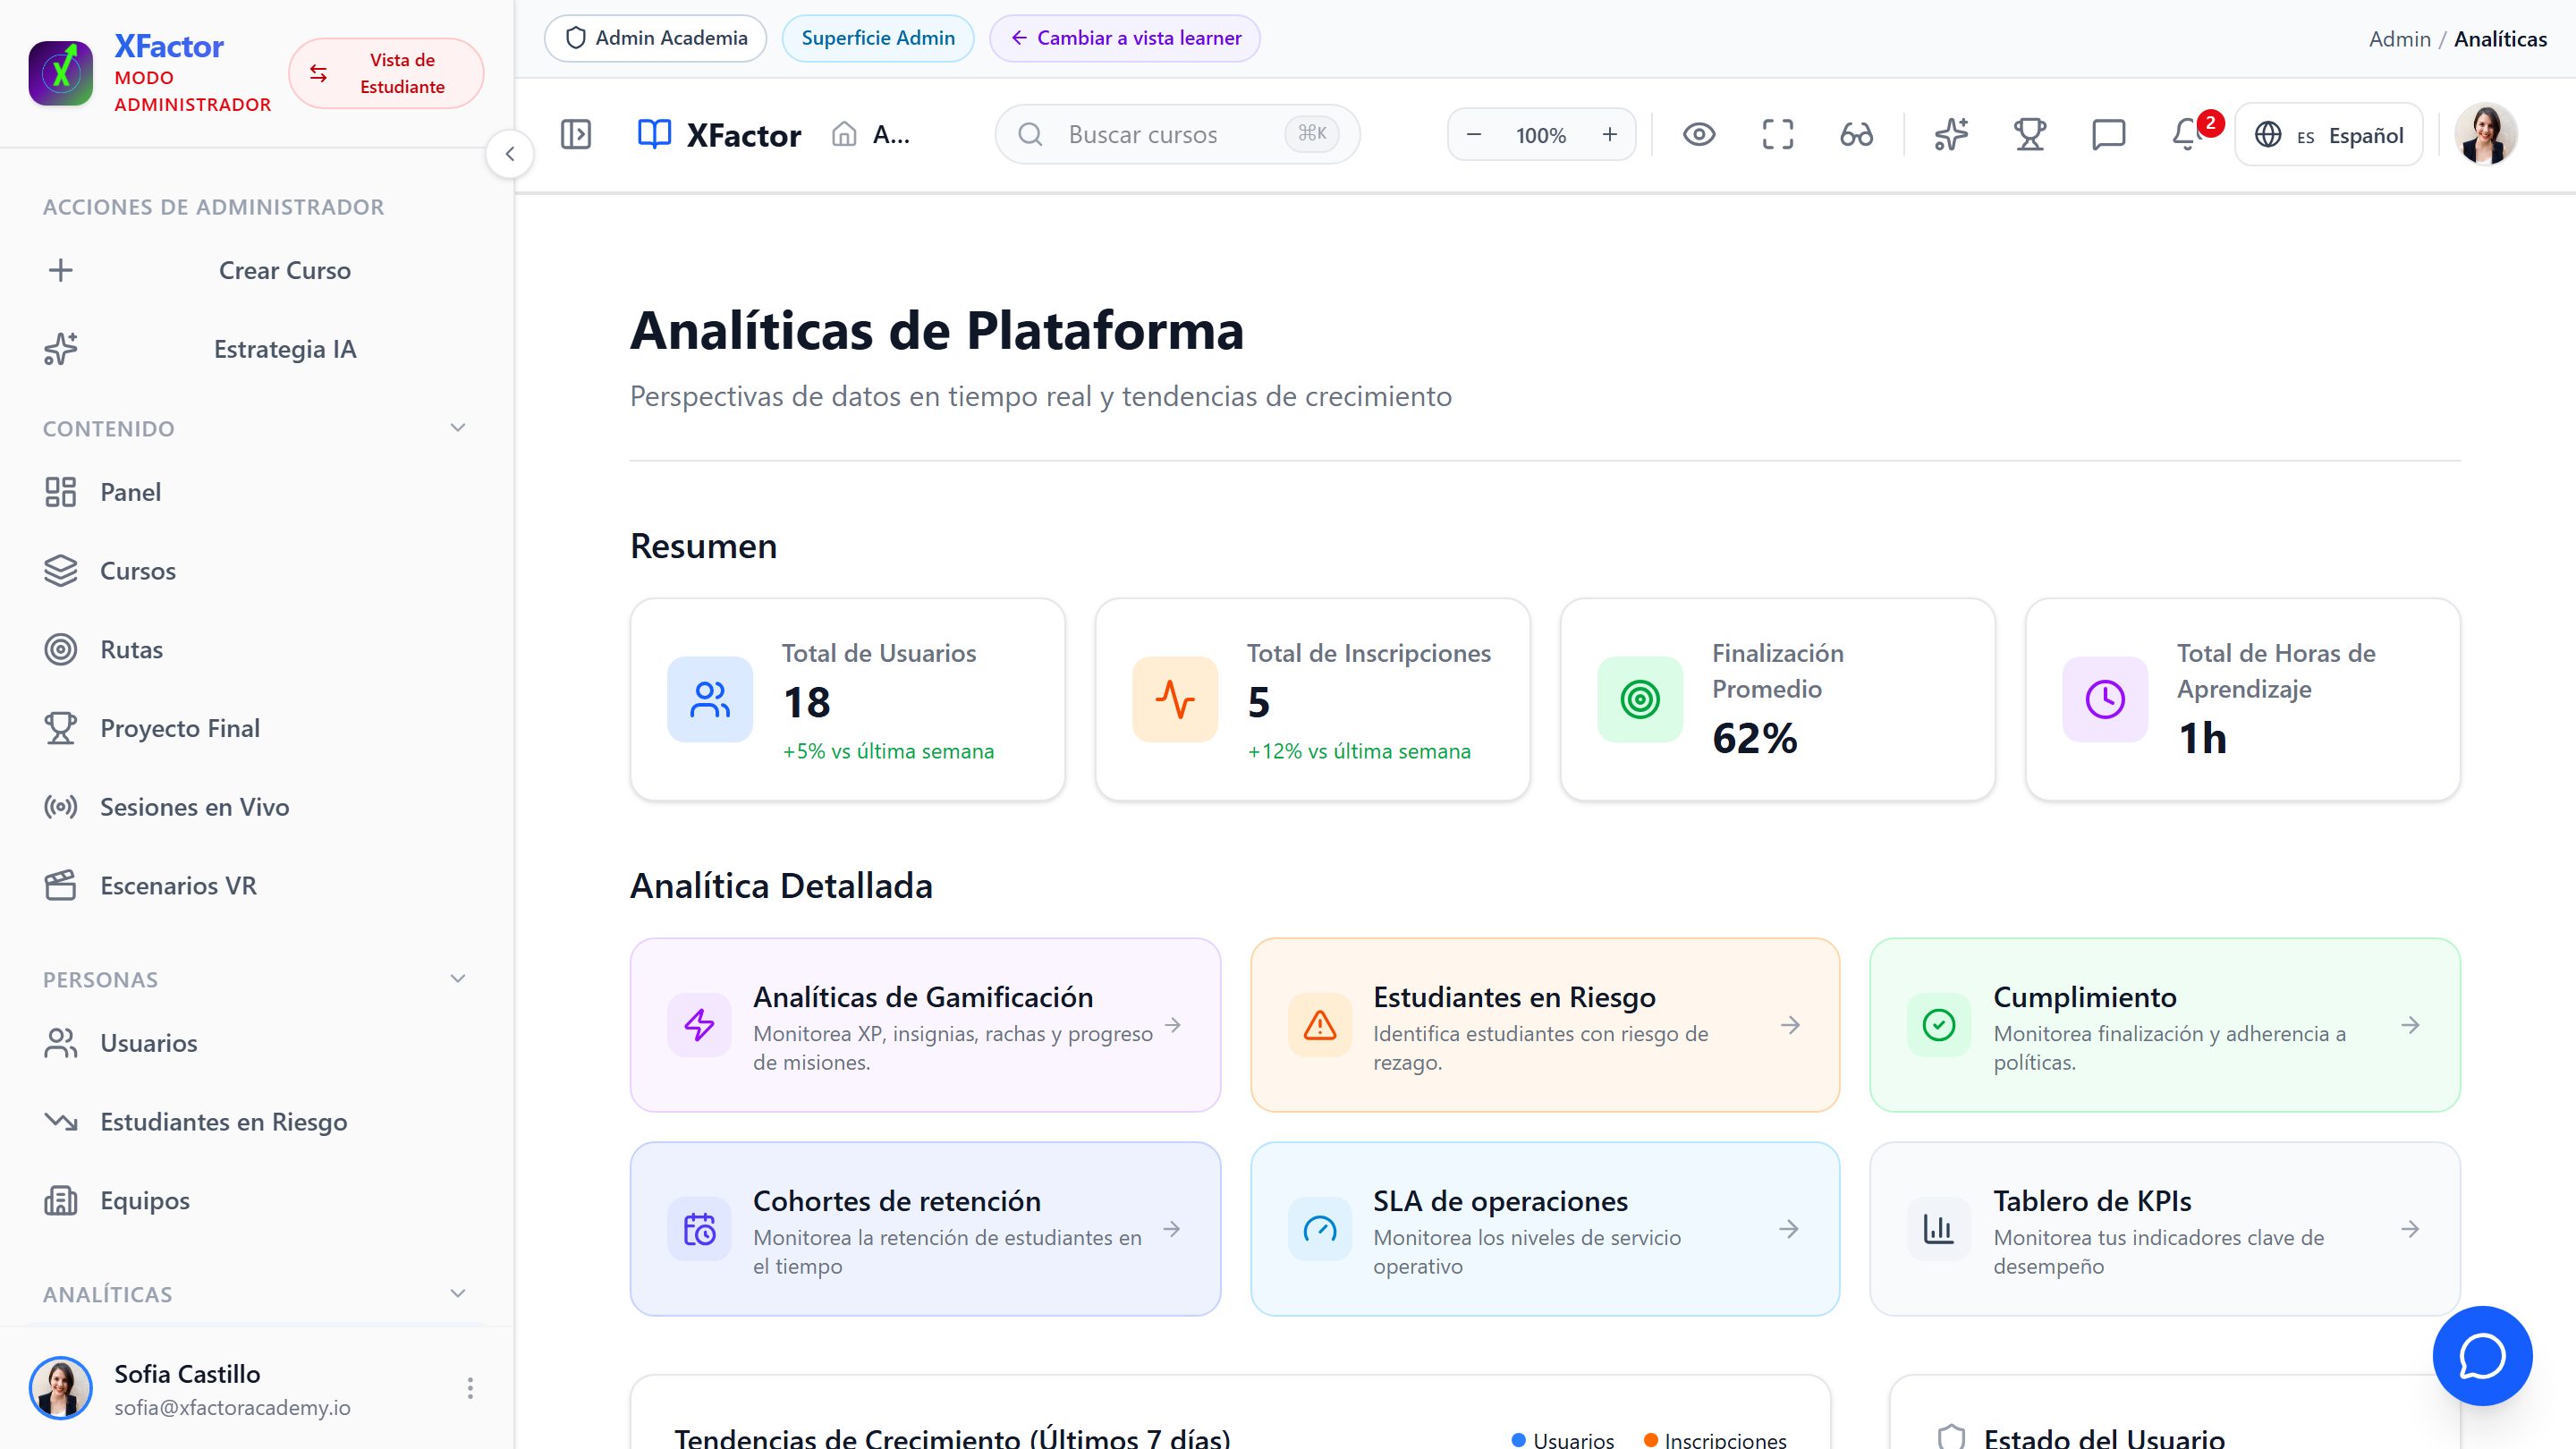
Task: Click Usuarios legend in growth chart
Action: [x=1562, y=1440]
